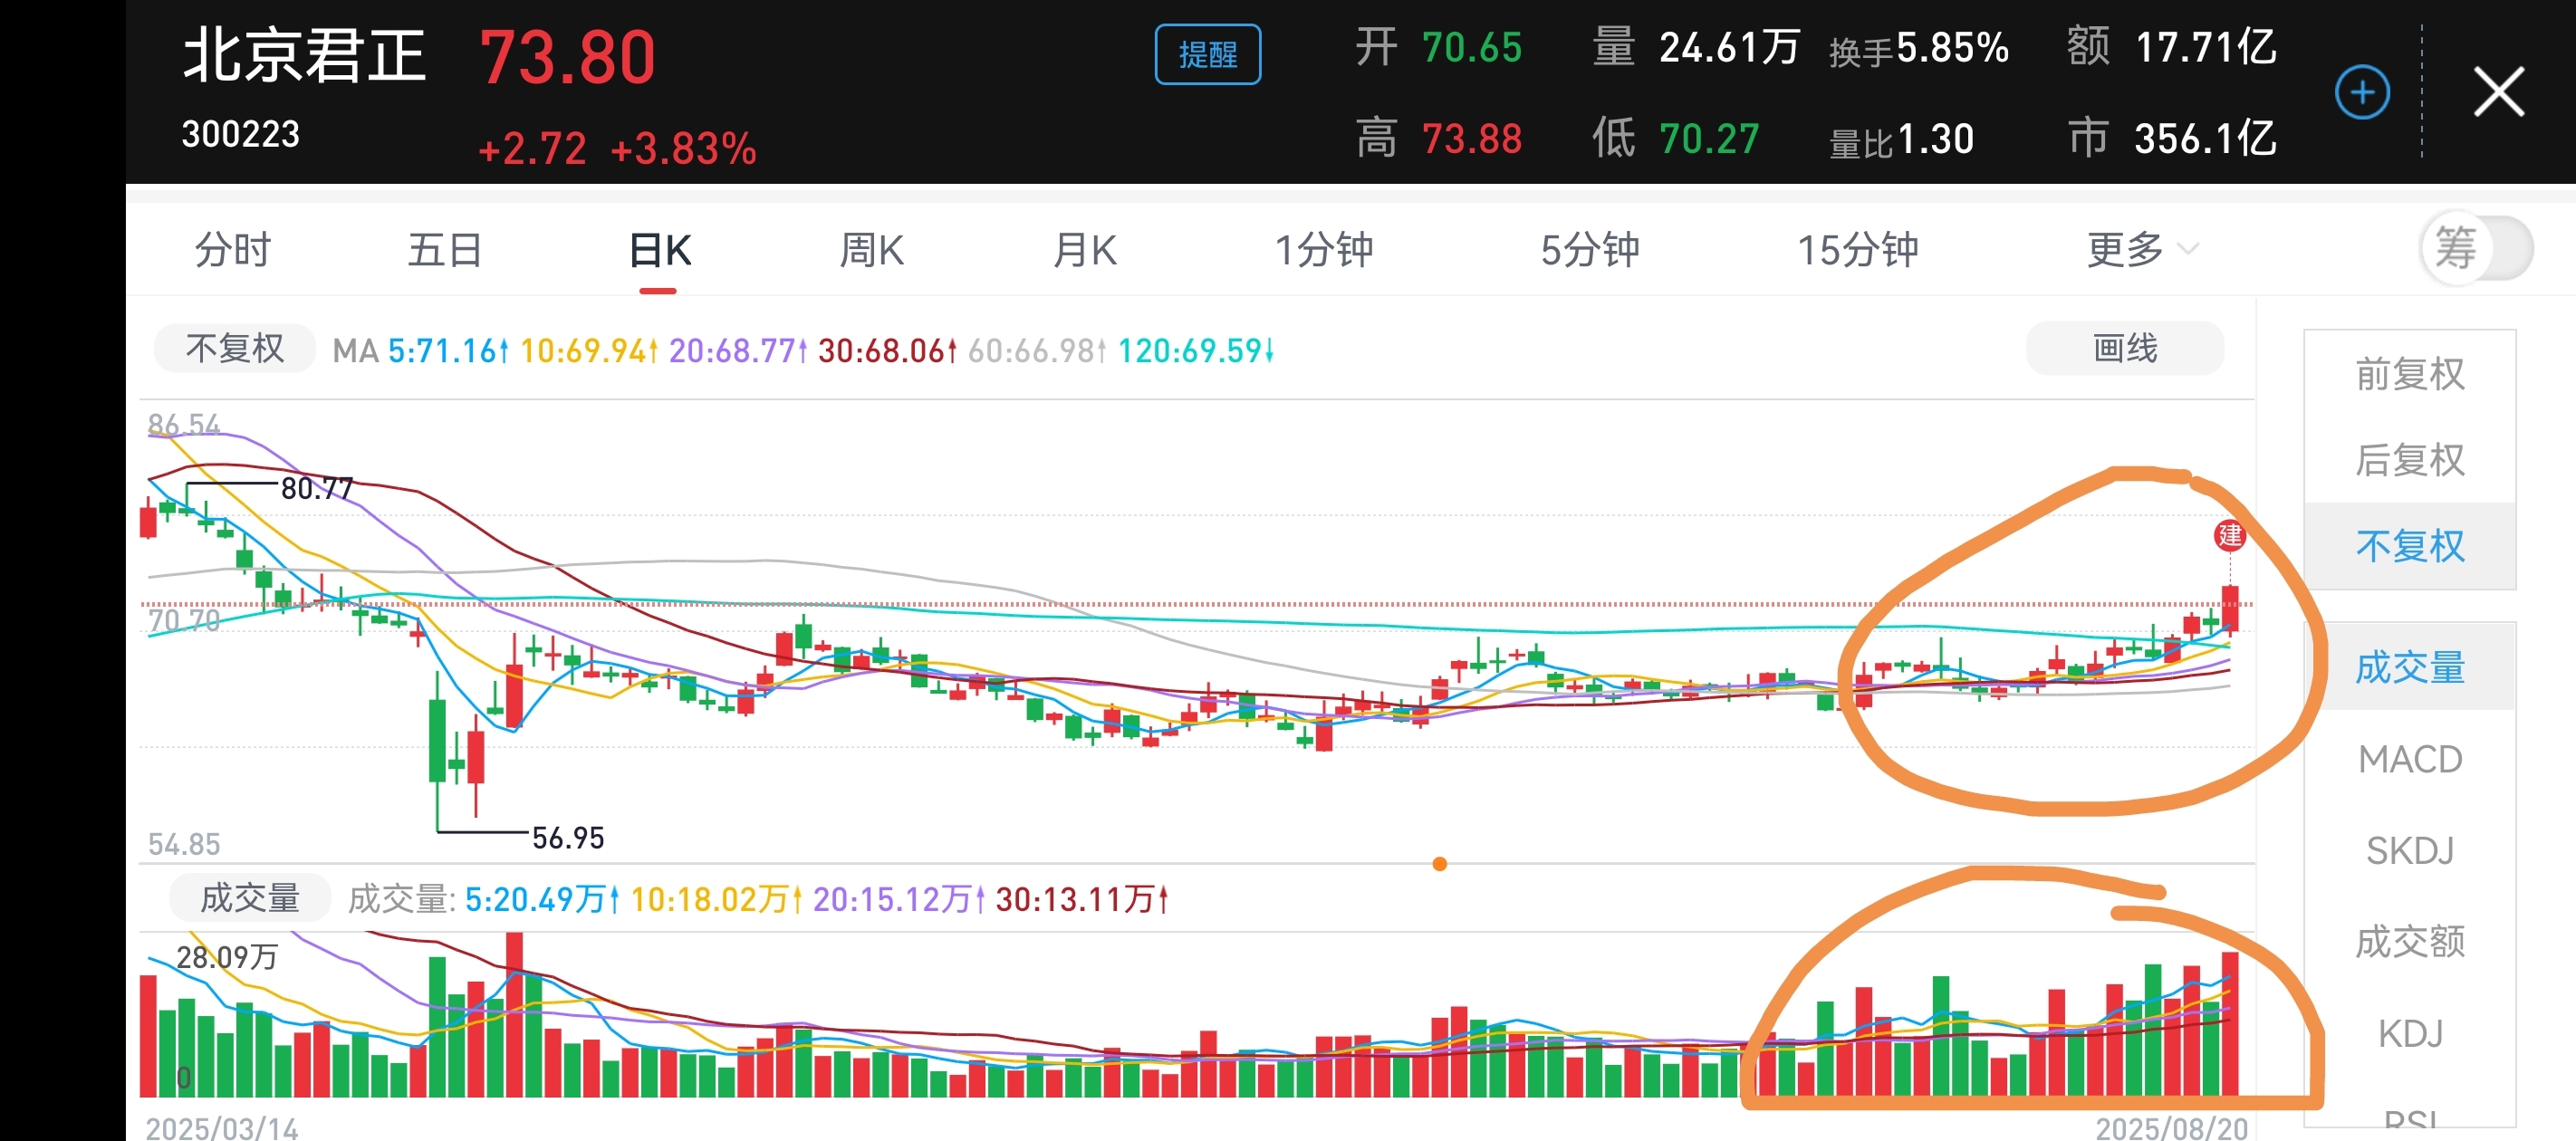Tap the 2025/08/20 end date label
Viewport: 2576px width, 1141px height.
point(2171,1128)
